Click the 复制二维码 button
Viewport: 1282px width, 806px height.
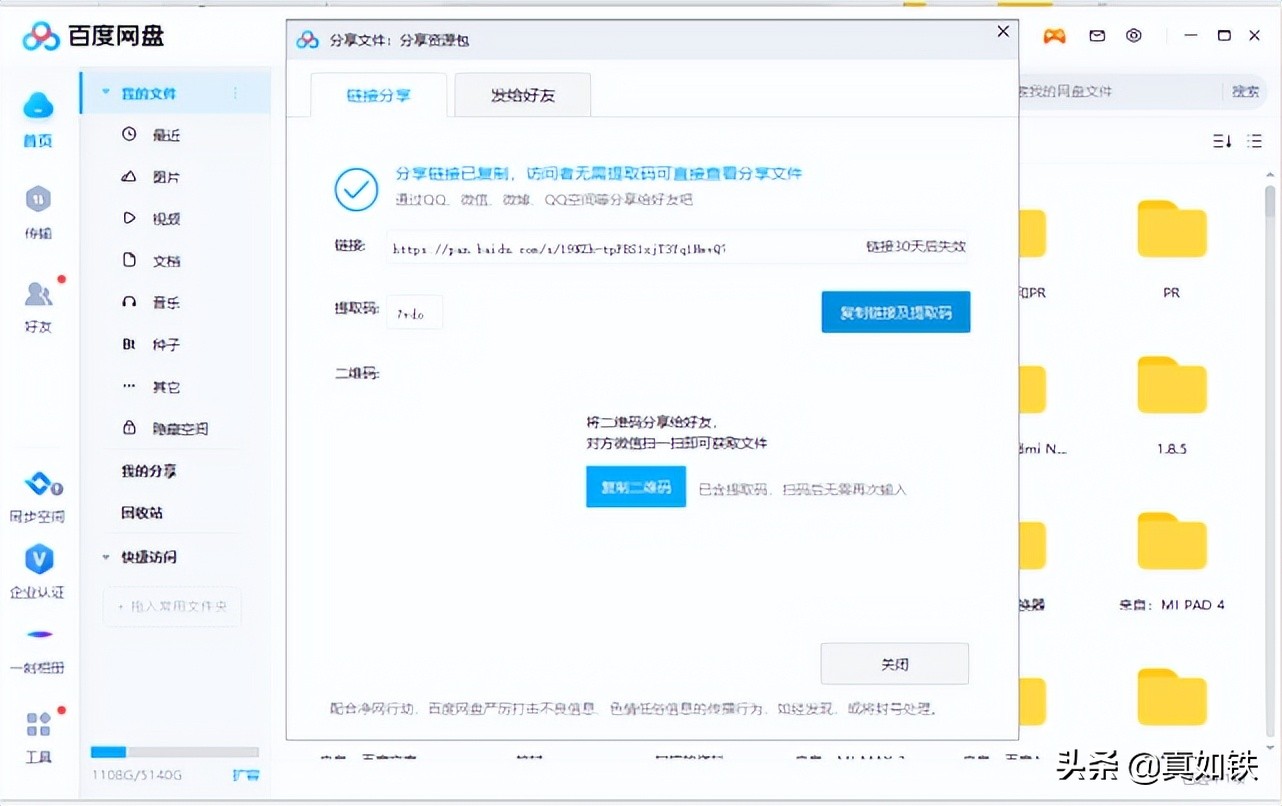tap(636, 486)
